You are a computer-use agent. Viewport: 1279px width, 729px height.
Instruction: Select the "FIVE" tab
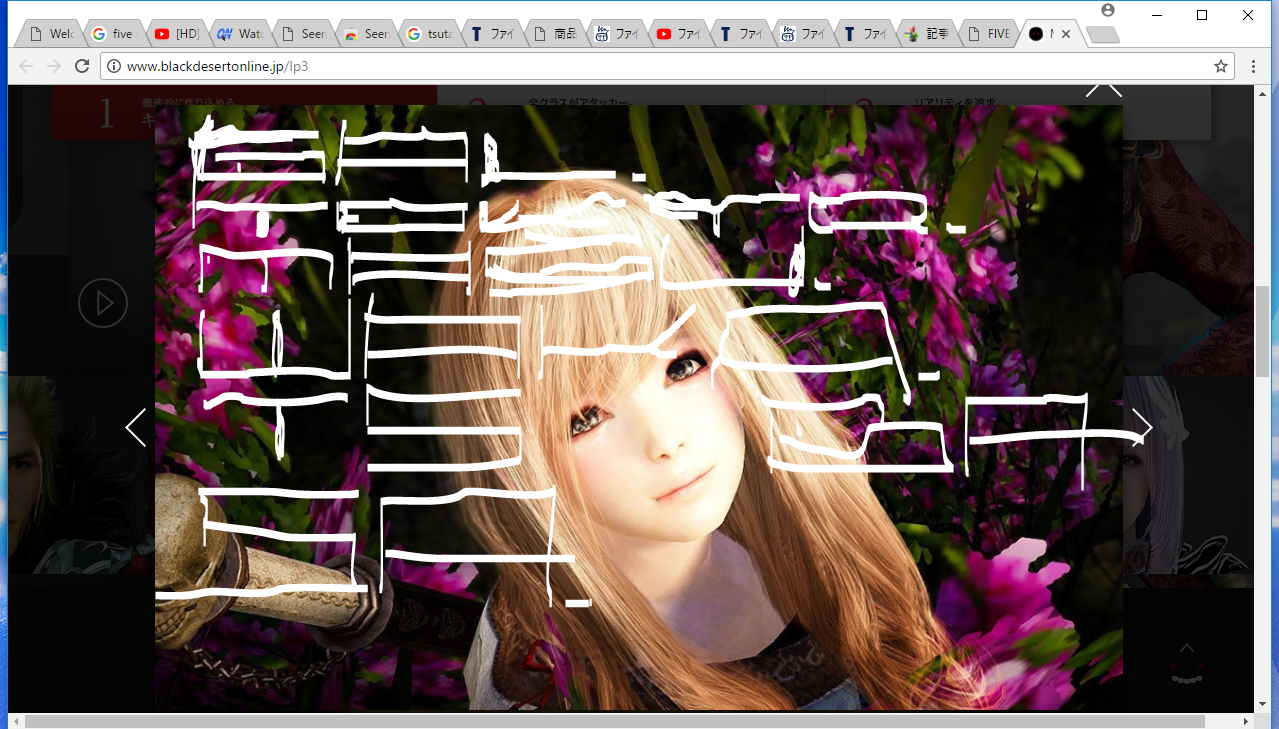pos(989,34)
